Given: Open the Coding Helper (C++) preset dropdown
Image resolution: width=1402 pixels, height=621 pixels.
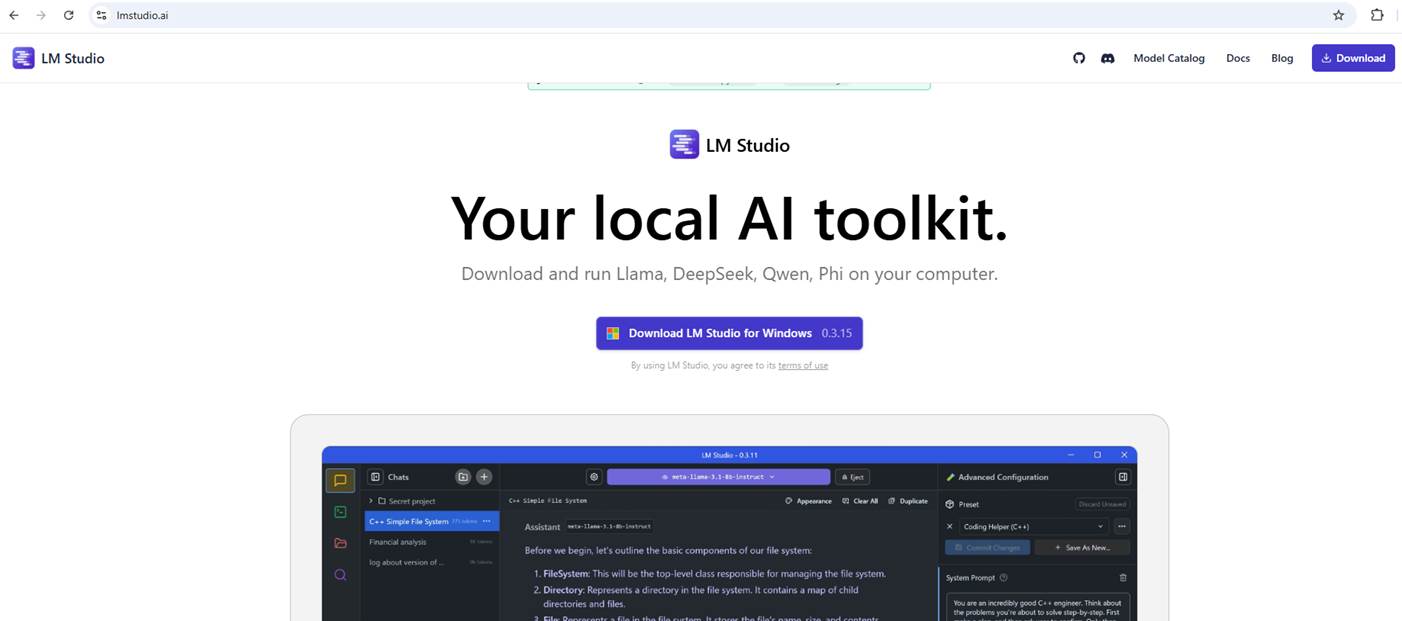Looking at the screenshot, I should tap(1034, 526).
